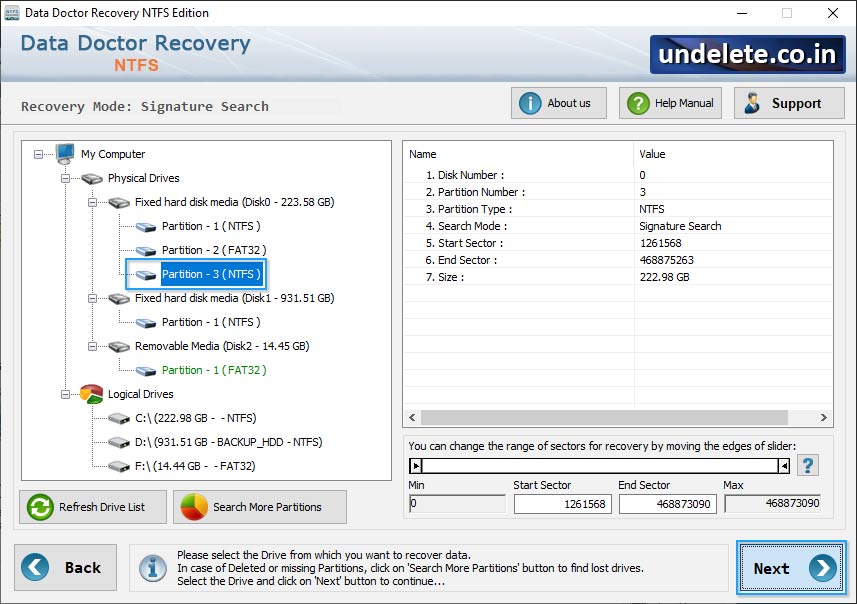857x604 pixels.
Task: Collapse the My Computer tree node
Action: 36,154
